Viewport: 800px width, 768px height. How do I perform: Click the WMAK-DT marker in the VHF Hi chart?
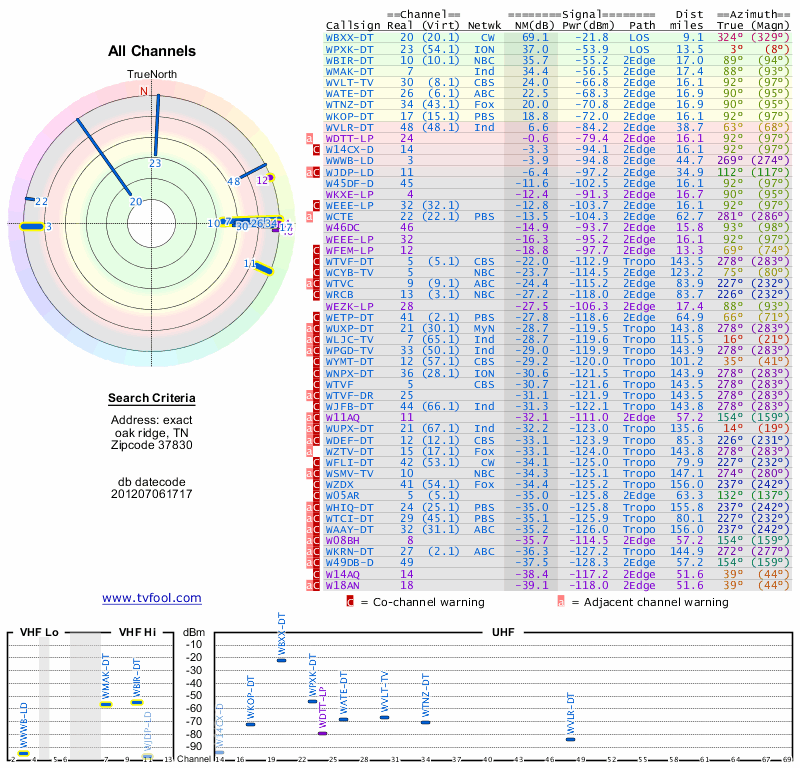click(106, 705)
